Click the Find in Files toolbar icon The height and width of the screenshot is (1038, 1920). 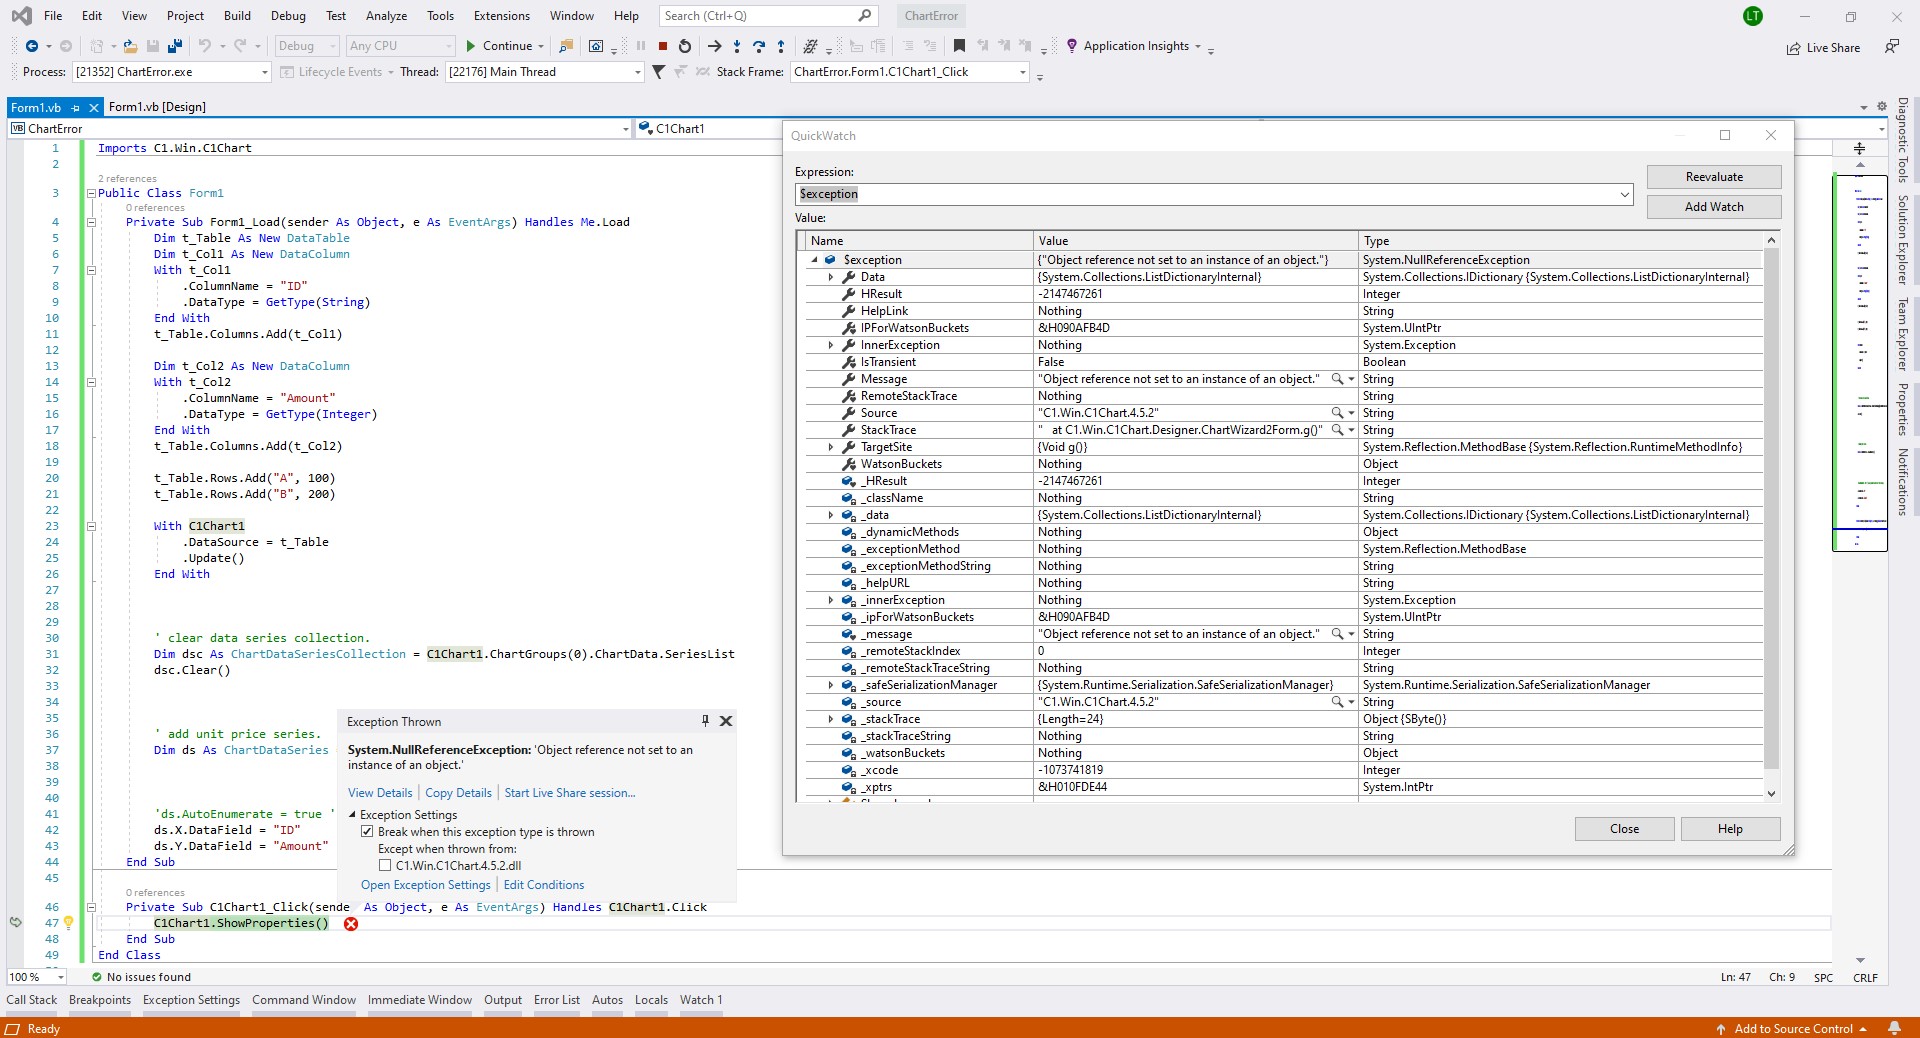coord(566,46)
